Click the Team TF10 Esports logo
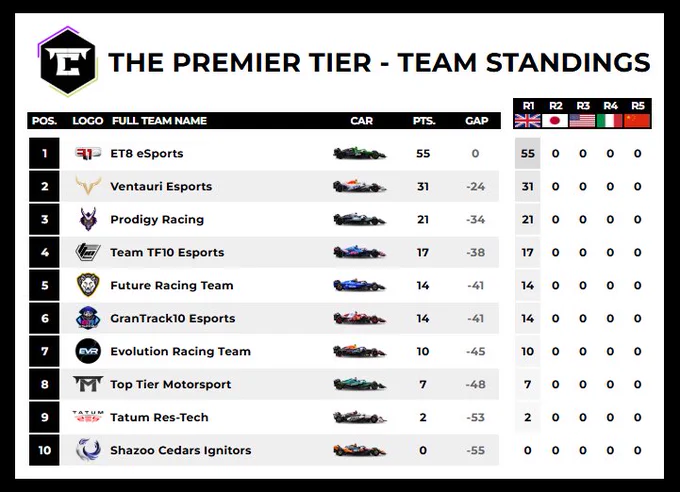 (x=88, y=252)
